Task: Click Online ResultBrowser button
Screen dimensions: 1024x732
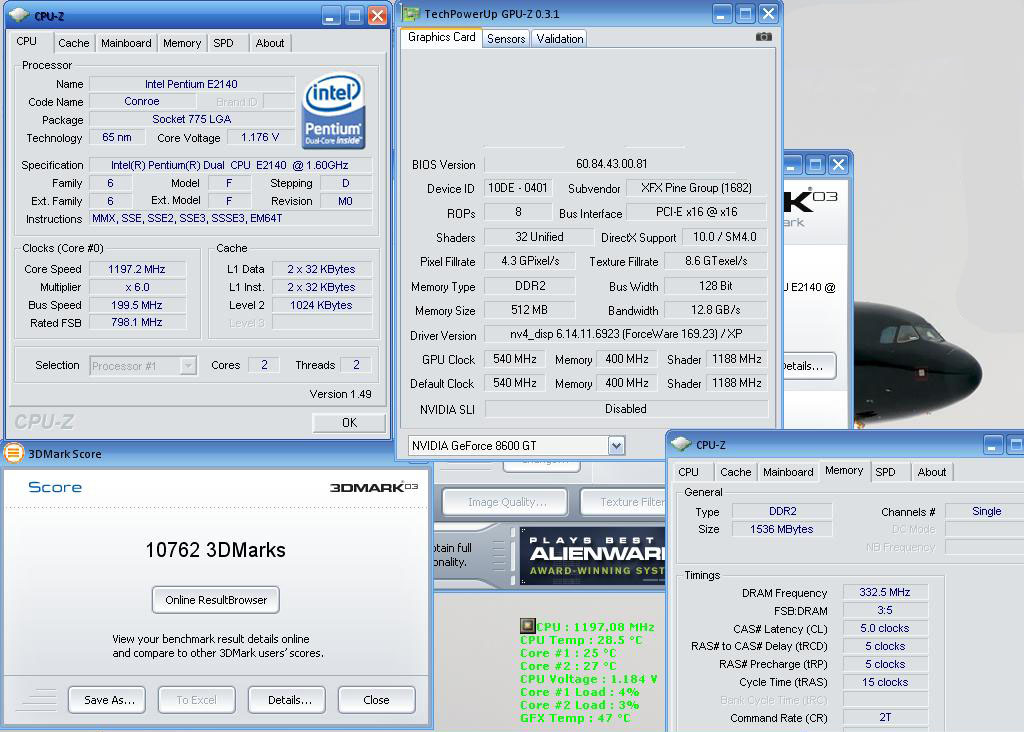Action: coord(216,599)
